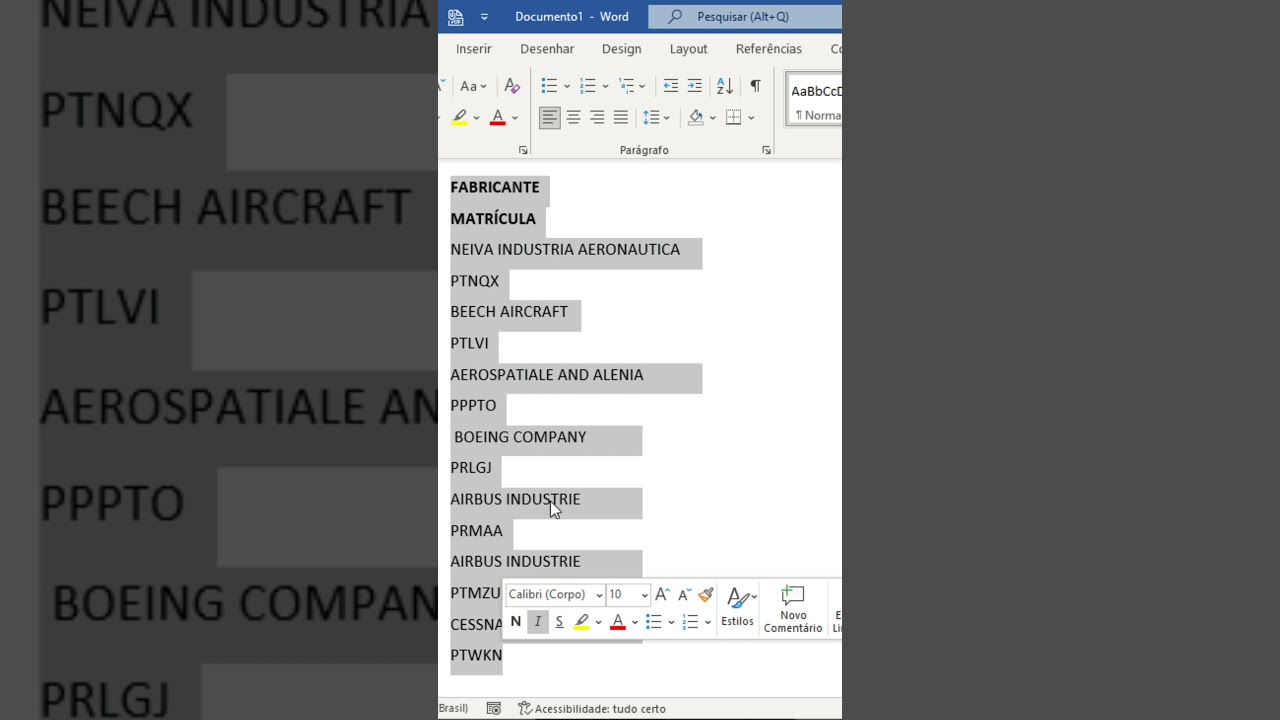The image size is (1280, 720).
Task: Decrease font size in mini toolbar
Action: (685, 595)
